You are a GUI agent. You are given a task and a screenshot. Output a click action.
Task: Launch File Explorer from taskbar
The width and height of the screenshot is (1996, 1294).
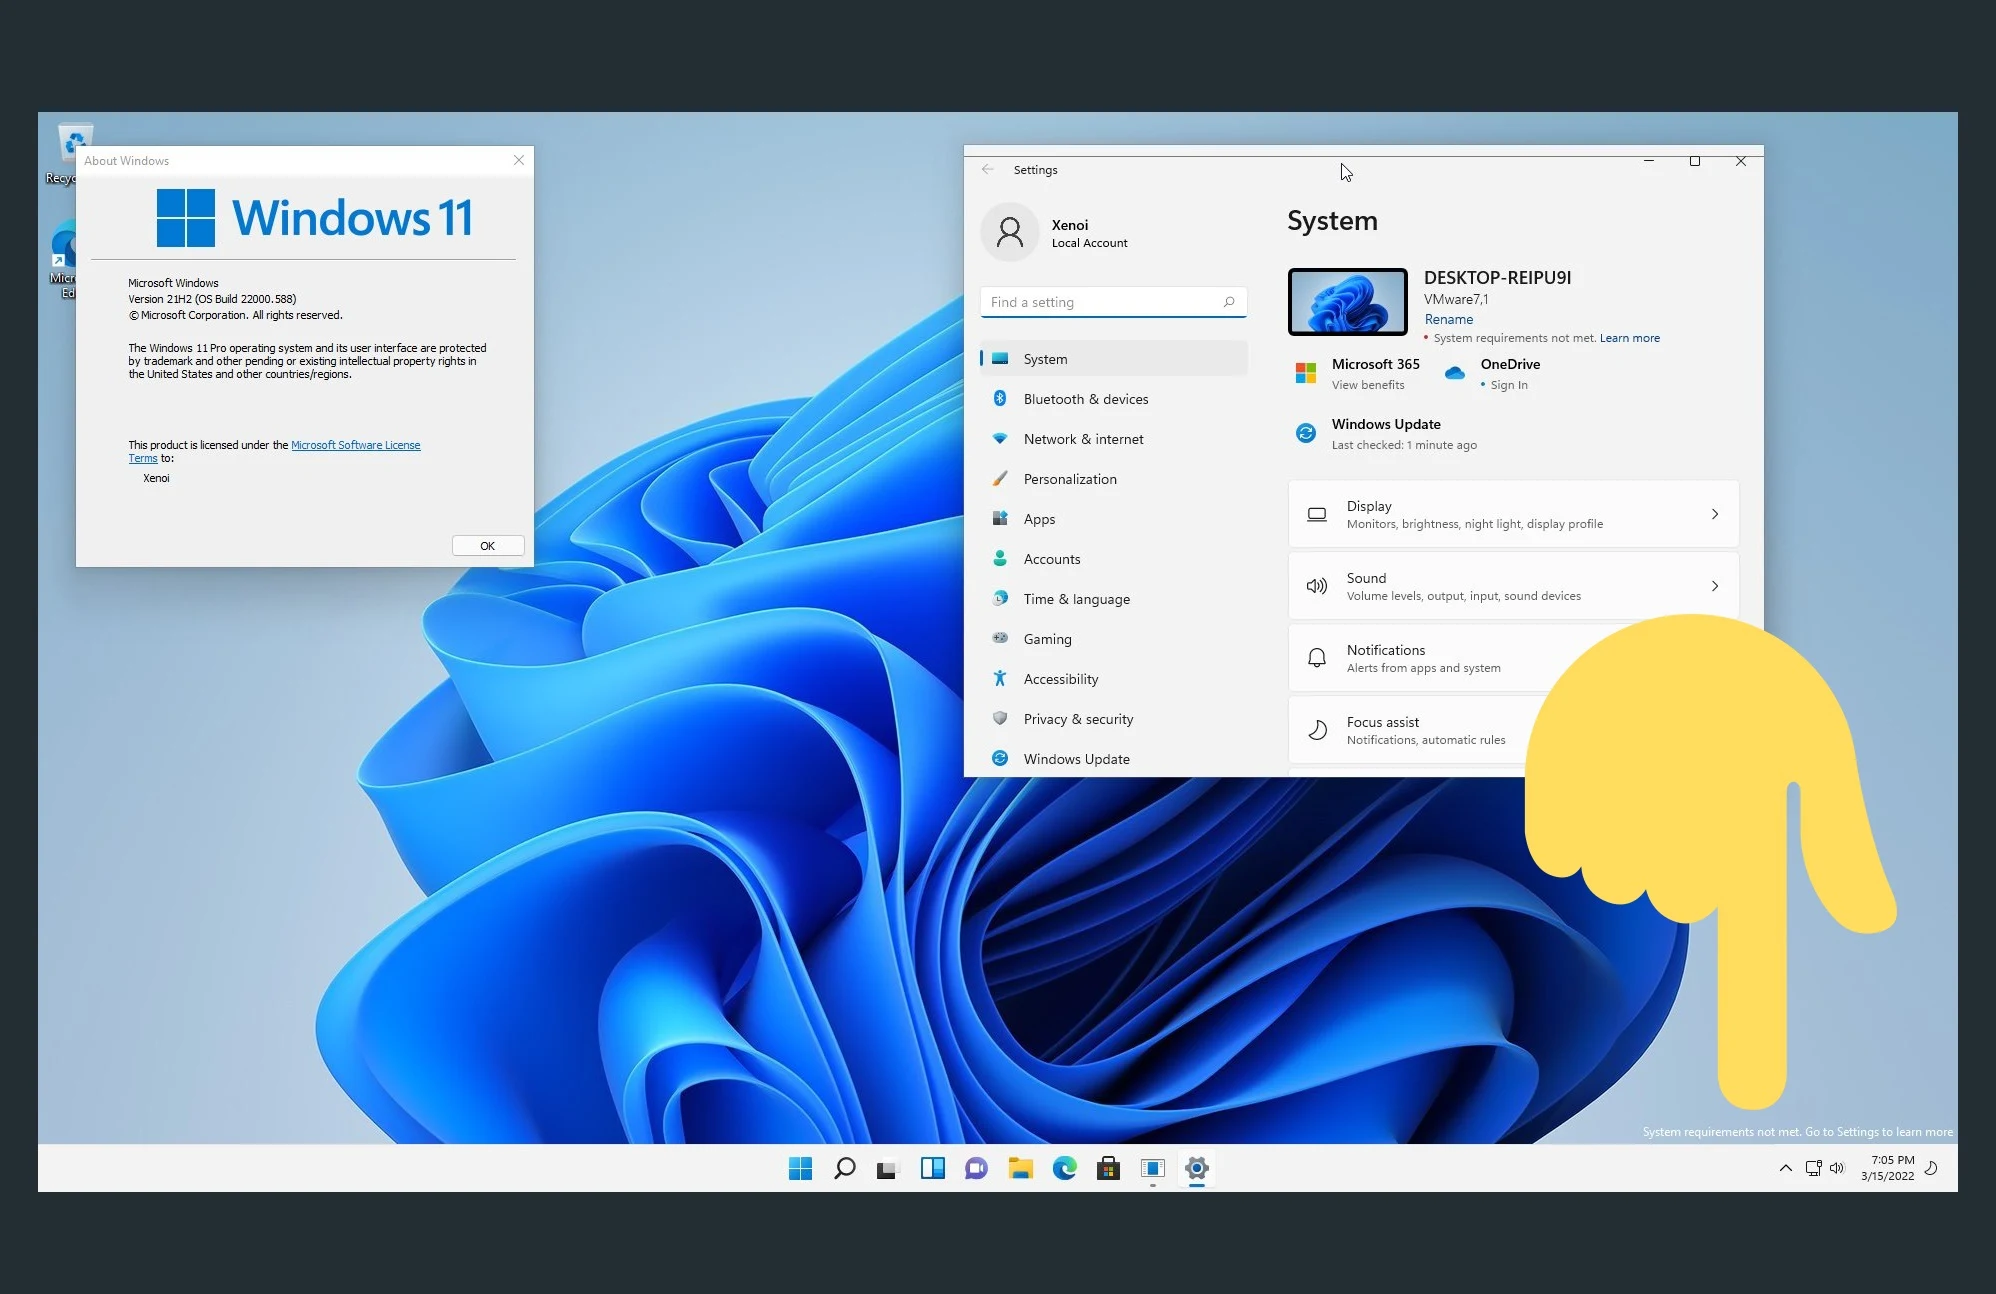coord(1020,1168)
